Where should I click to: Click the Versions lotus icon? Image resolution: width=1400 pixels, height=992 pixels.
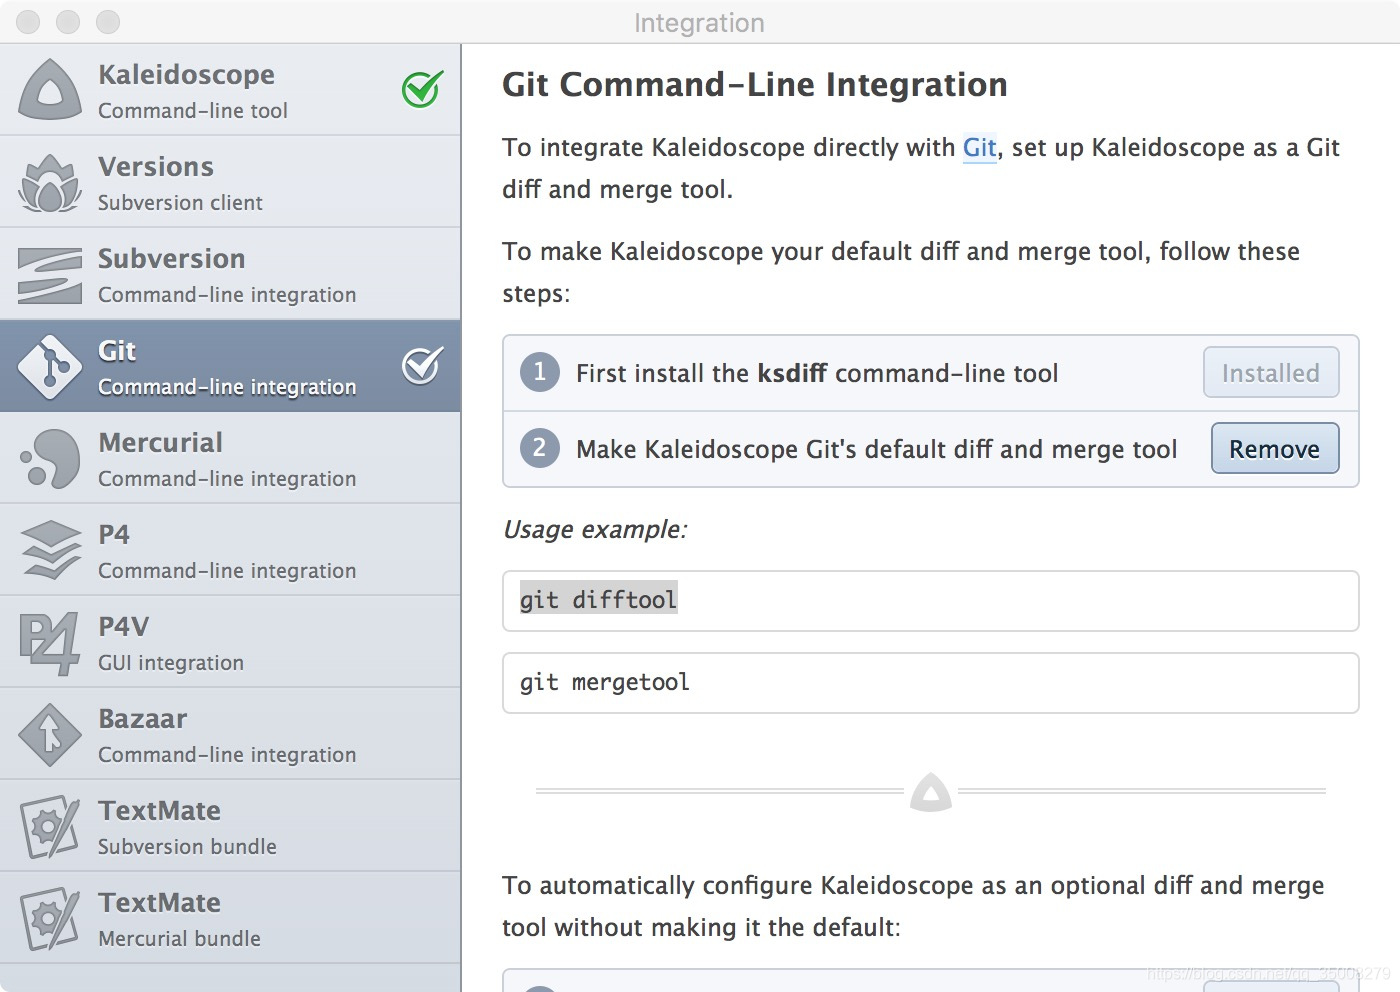point(50,182)
